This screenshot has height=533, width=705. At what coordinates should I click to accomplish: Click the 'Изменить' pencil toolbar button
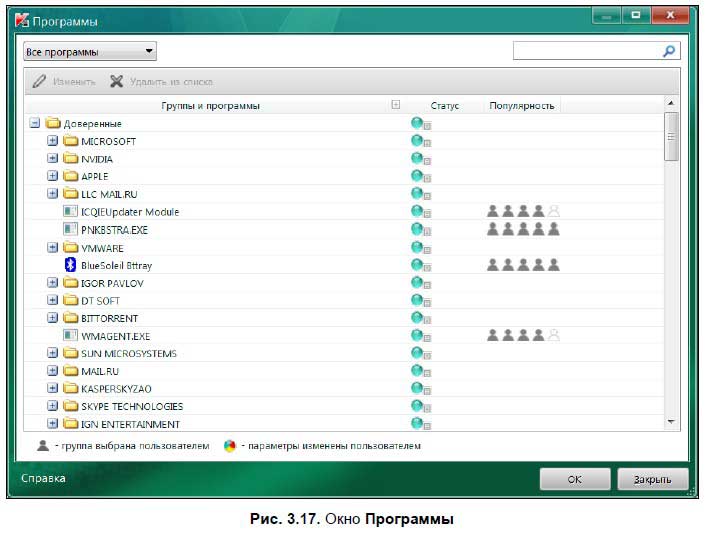coord(64,81)
